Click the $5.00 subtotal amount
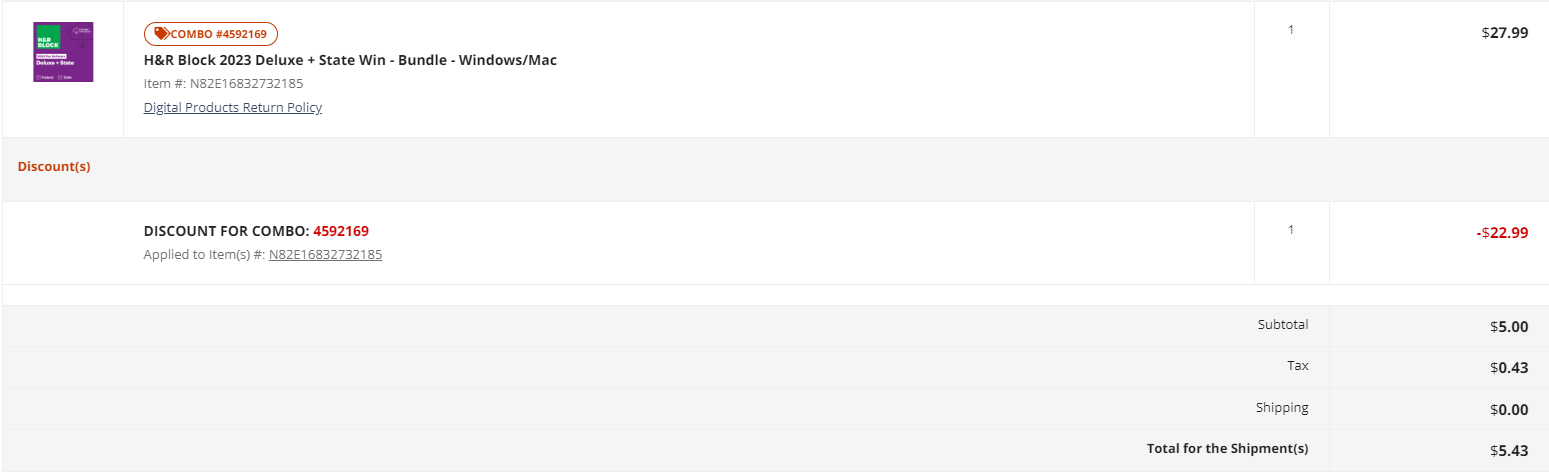The image size is (1549, 474). point(1509,326)
